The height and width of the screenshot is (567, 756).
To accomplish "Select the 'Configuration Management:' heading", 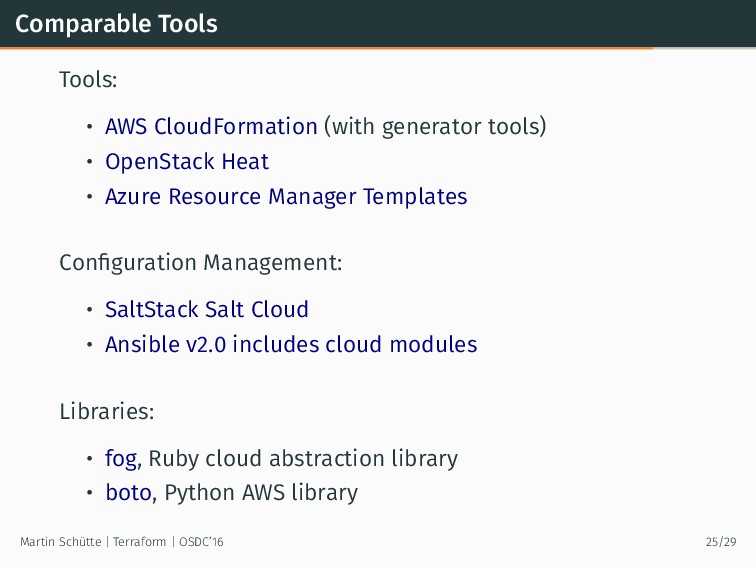I will pos(201,263).
